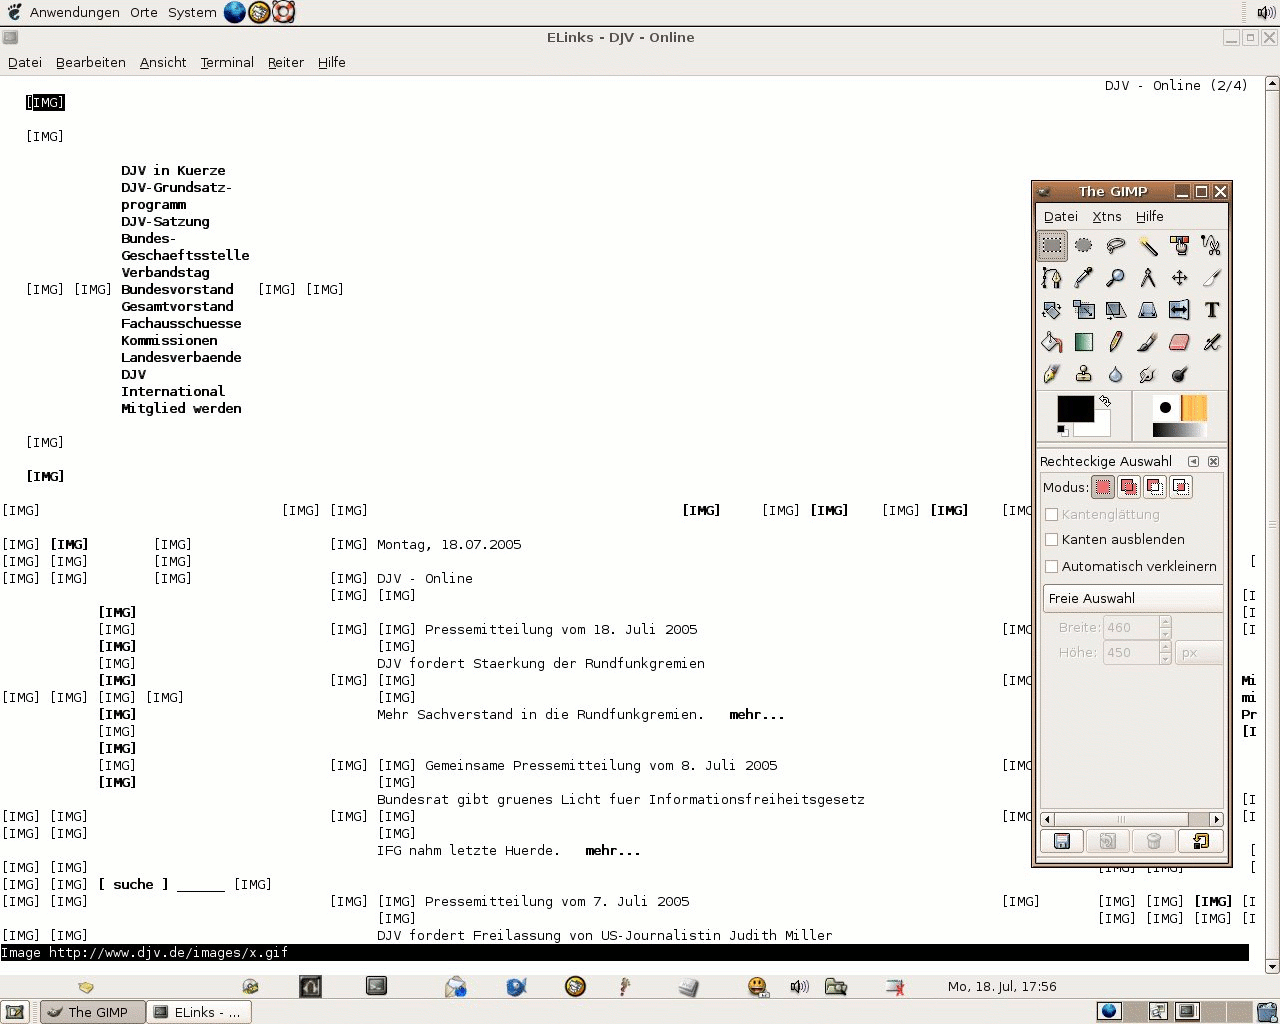
Task: Open the Terminal menu
Action: point(227,62)
